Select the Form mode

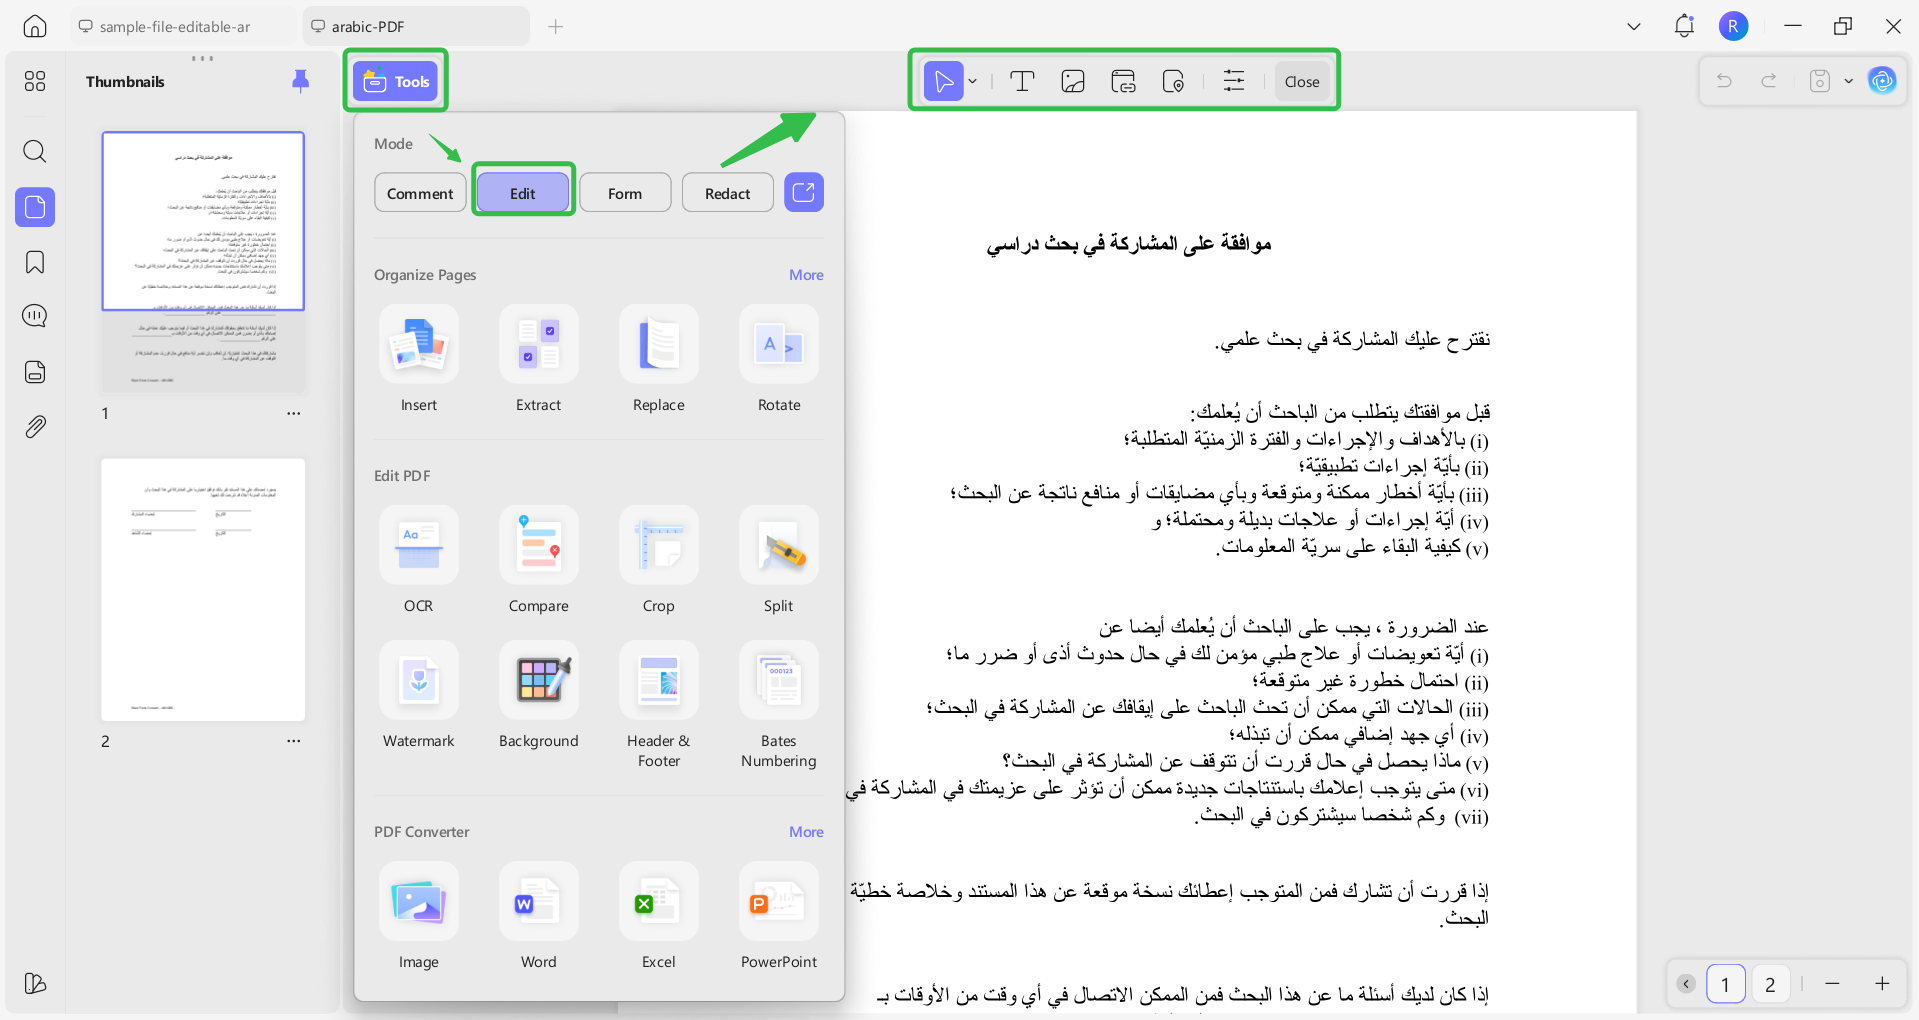click(x=625, y=193)
